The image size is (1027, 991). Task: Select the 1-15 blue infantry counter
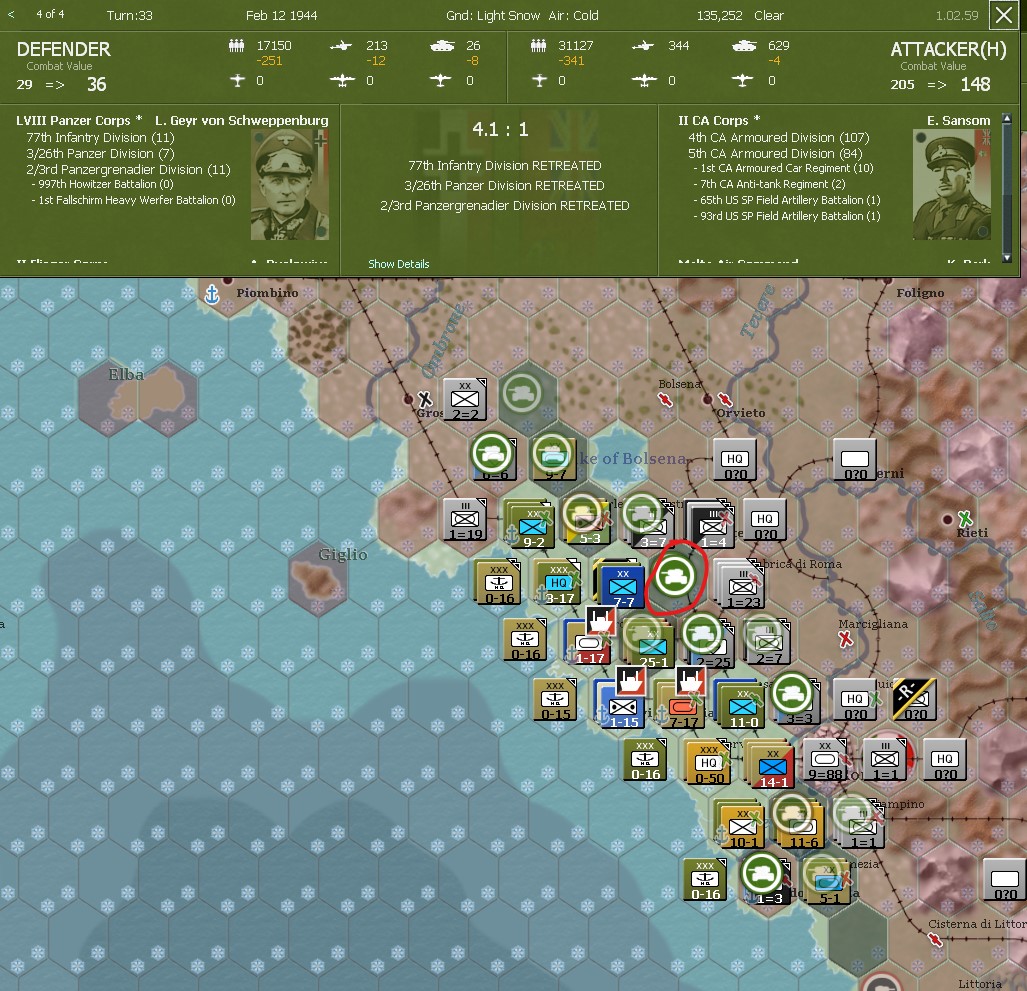pos(622,707)
